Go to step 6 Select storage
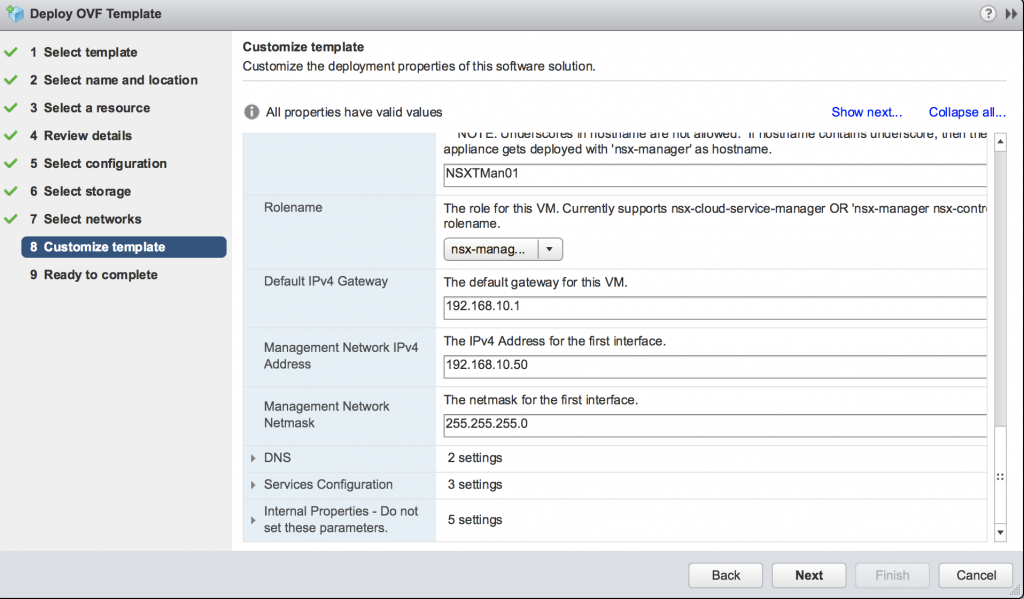 click(x=80, y=191)
